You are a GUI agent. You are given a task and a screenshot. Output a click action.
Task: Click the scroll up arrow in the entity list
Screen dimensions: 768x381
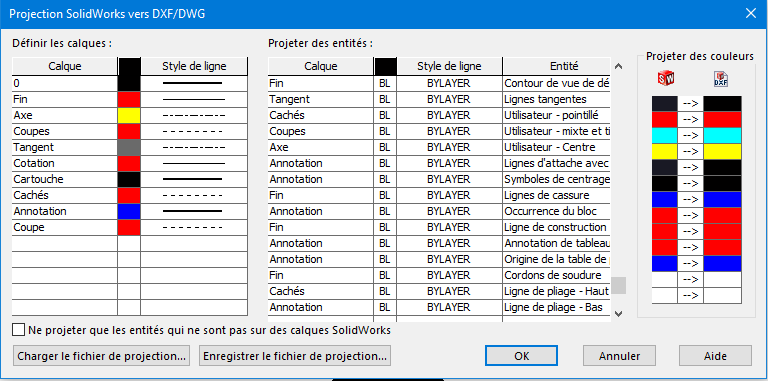(618, 66)
